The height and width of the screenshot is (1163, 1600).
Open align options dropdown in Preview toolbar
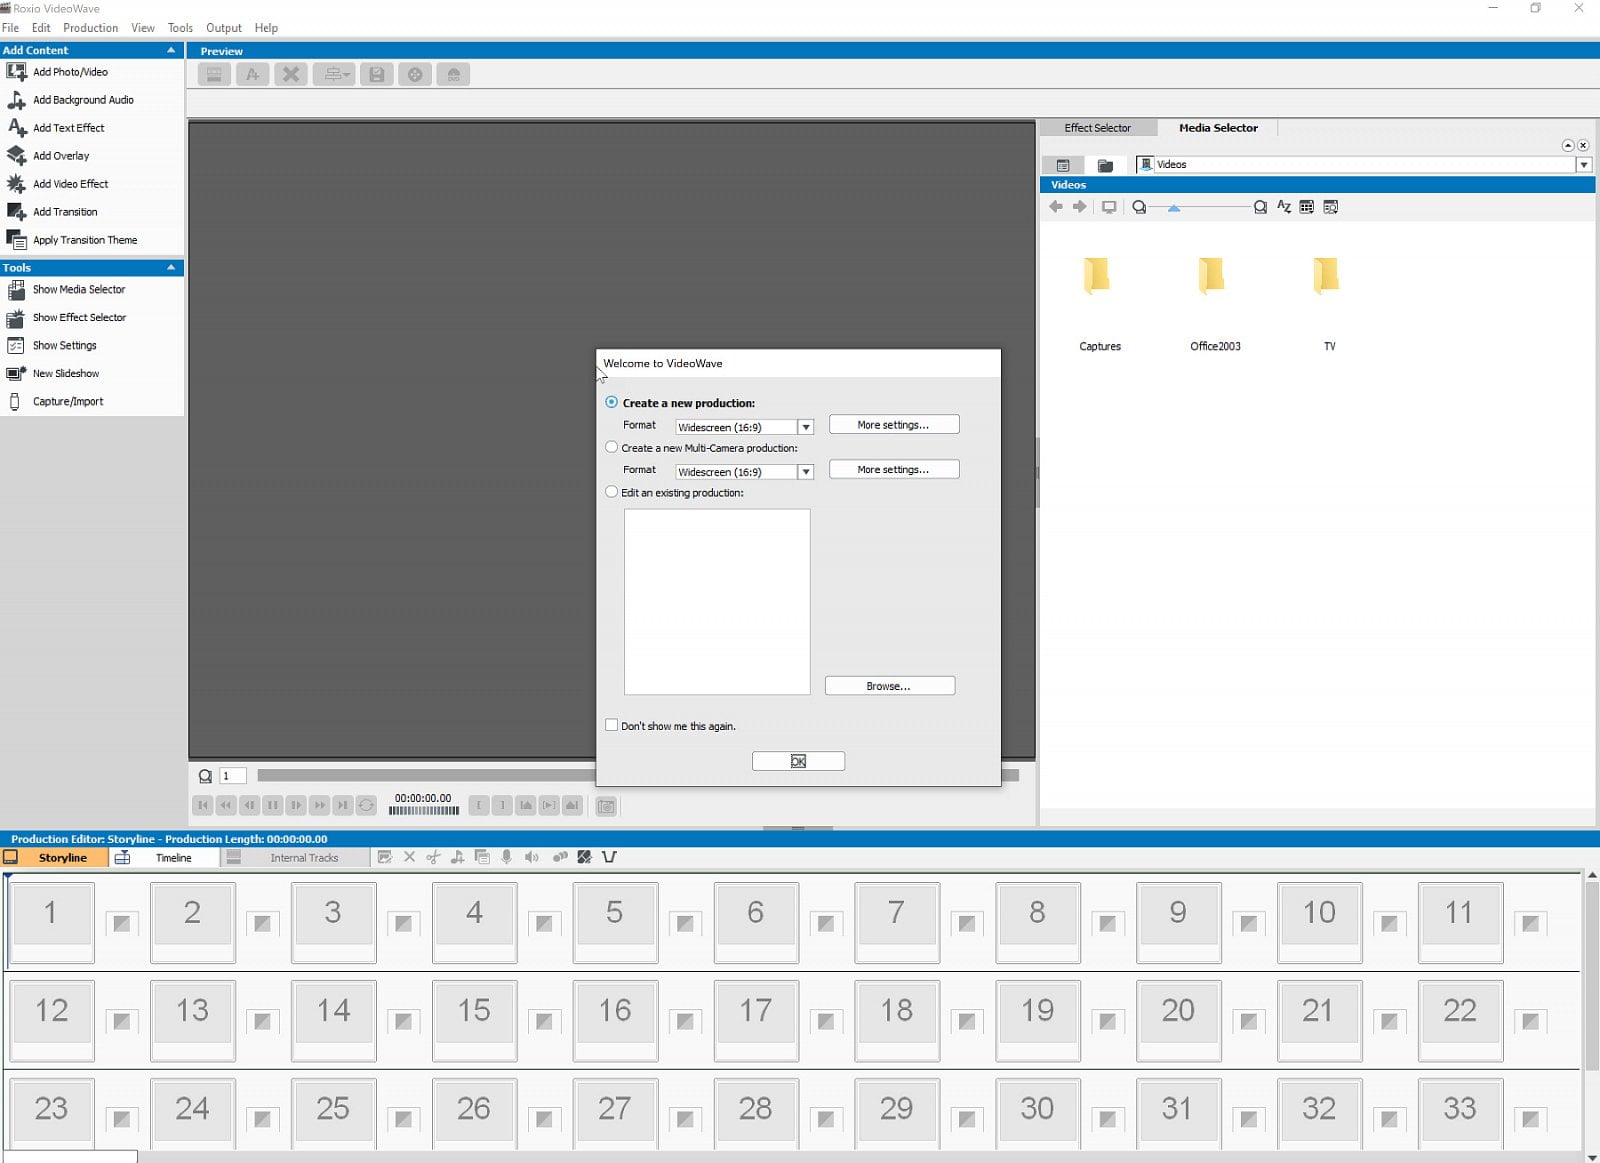coord(334,74)
